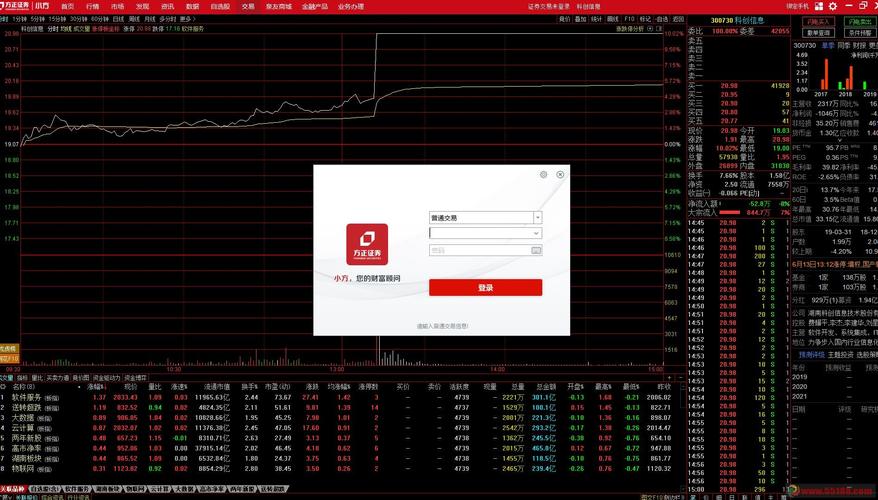
Task: Open the soft keyboard icon in password field
Action: coord(536,250)
